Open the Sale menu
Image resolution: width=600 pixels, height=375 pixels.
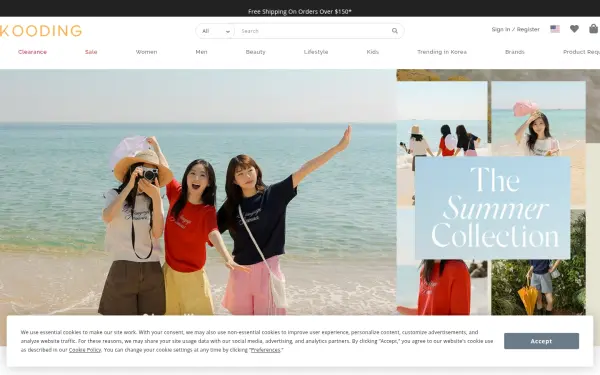[x=91, y=52]
